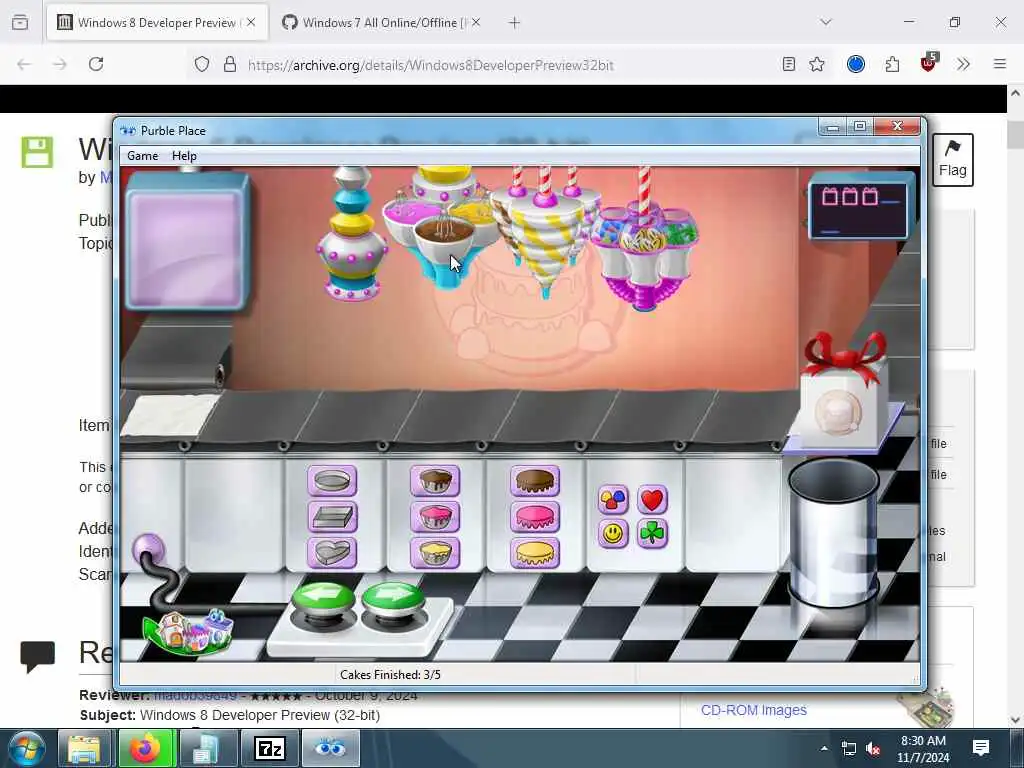
Task: Switch to Firefox in the taskbar
Action: (x=146, y=748)
